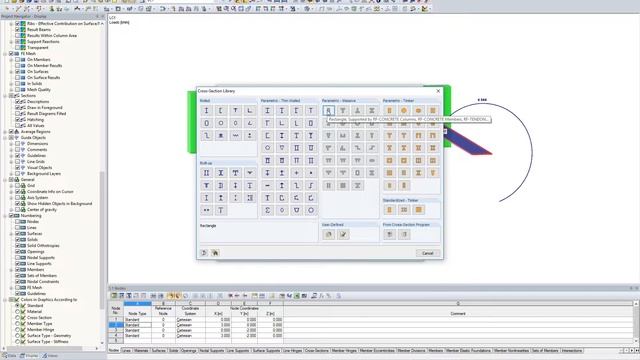
Task: Expand Average Regions tree node
Action: pos(5,131)
